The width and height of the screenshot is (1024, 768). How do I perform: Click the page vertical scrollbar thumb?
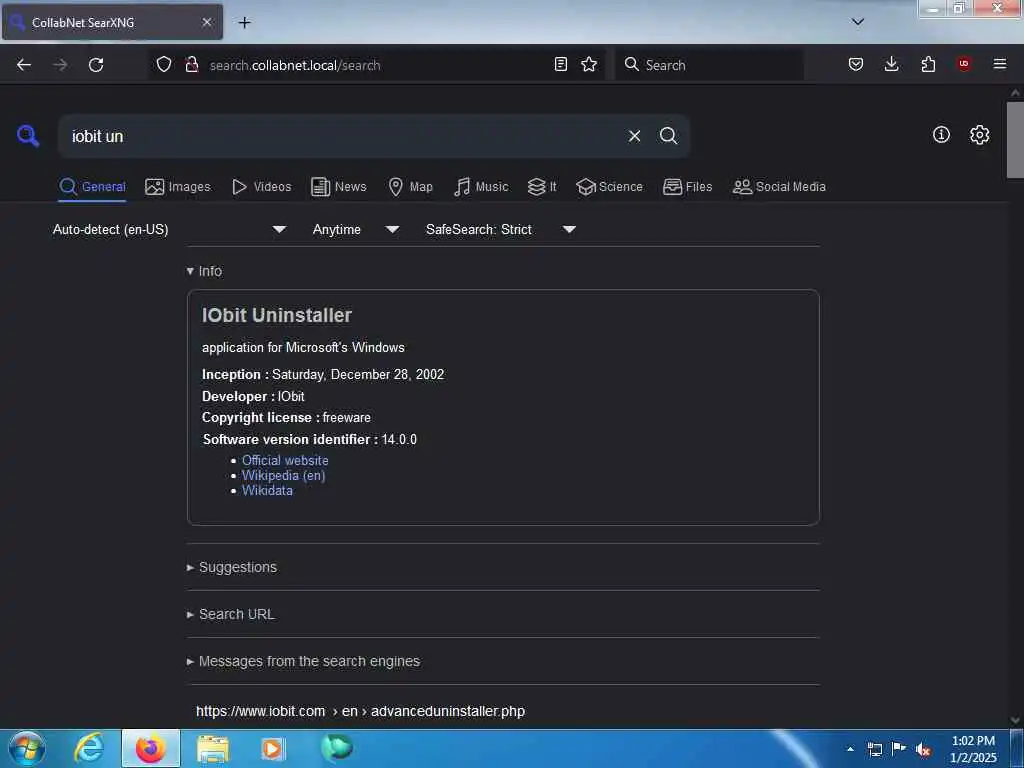click(x=1015, y=140)
